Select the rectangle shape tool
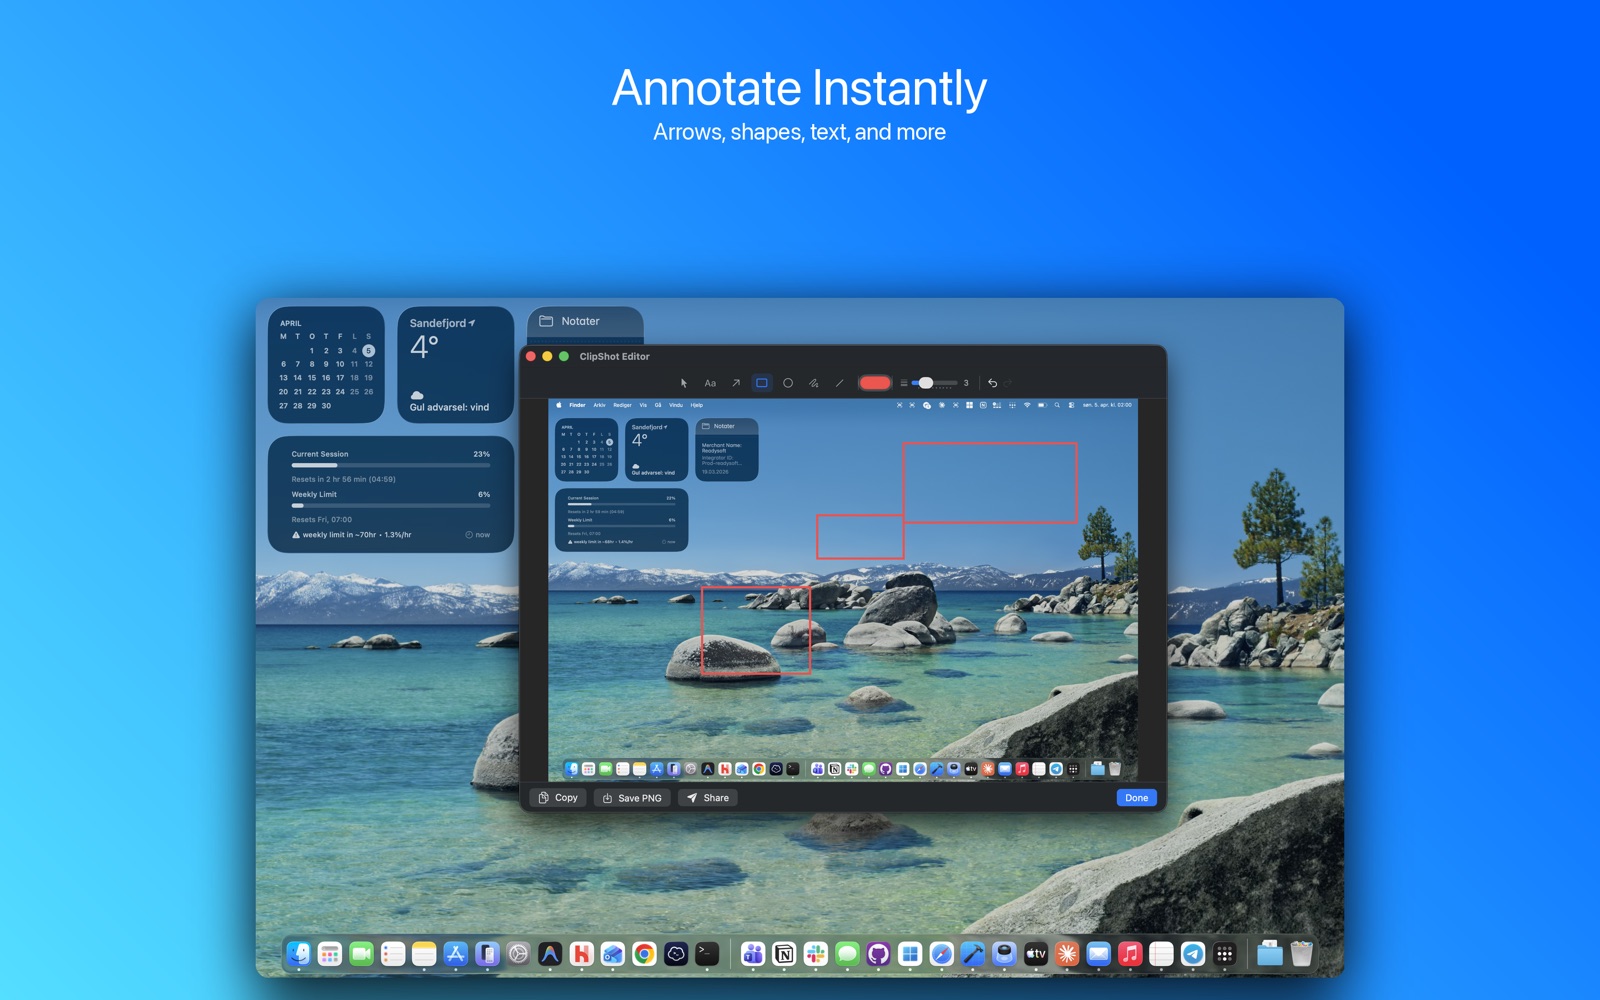The width and height of the screenshot is (1600, 1000). [762, 383]
